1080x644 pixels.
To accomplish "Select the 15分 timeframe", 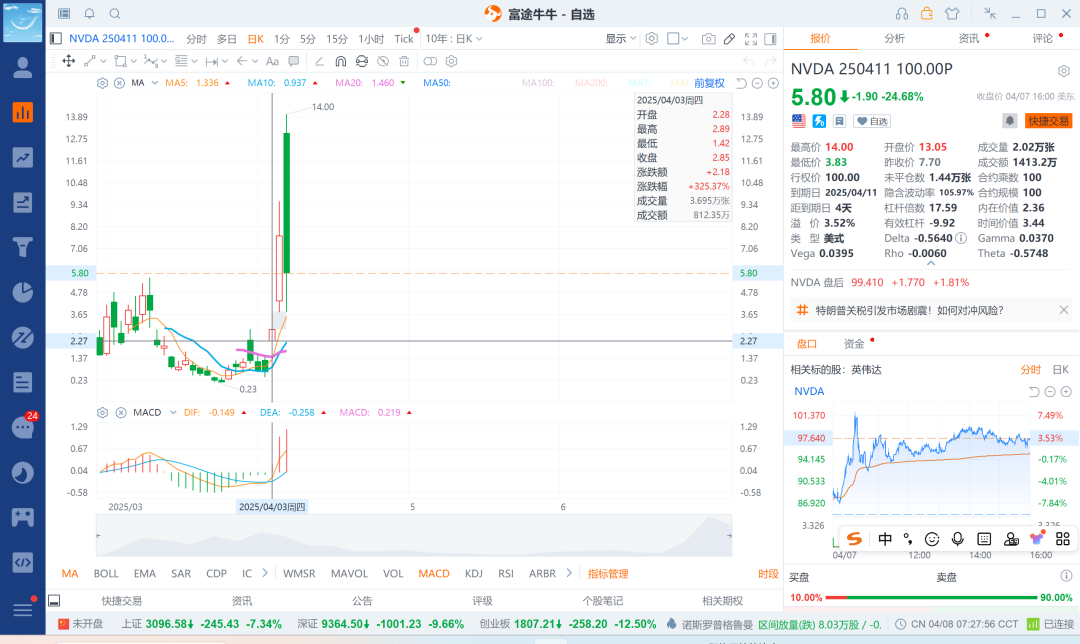I will 337,39.
